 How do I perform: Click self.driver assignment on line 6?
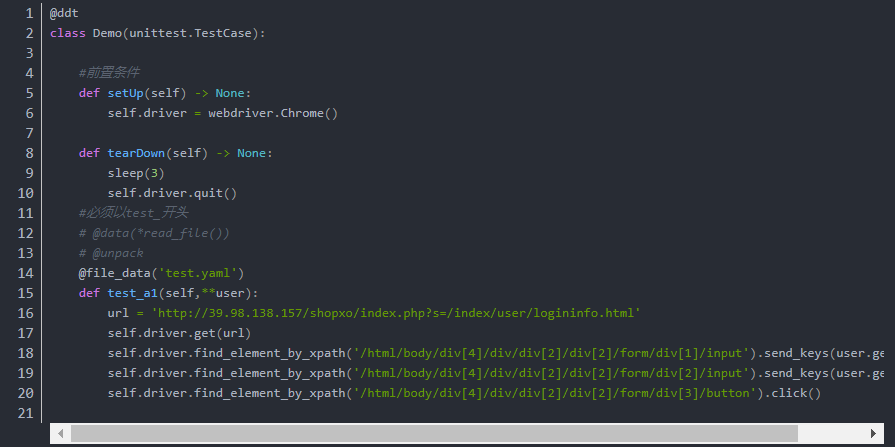click(x=147, y=113)
